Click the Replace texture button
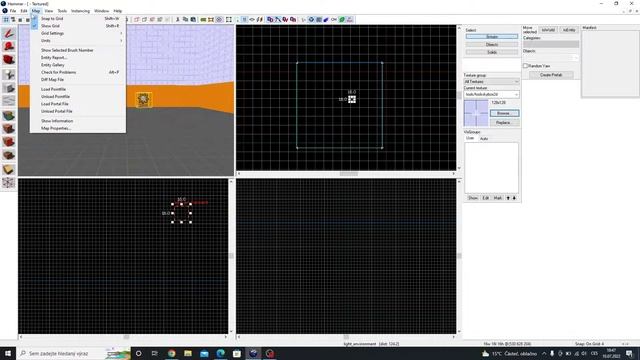The width and height of the screenshot is (640, 360). pyautogui.click(x=504, y=122)
